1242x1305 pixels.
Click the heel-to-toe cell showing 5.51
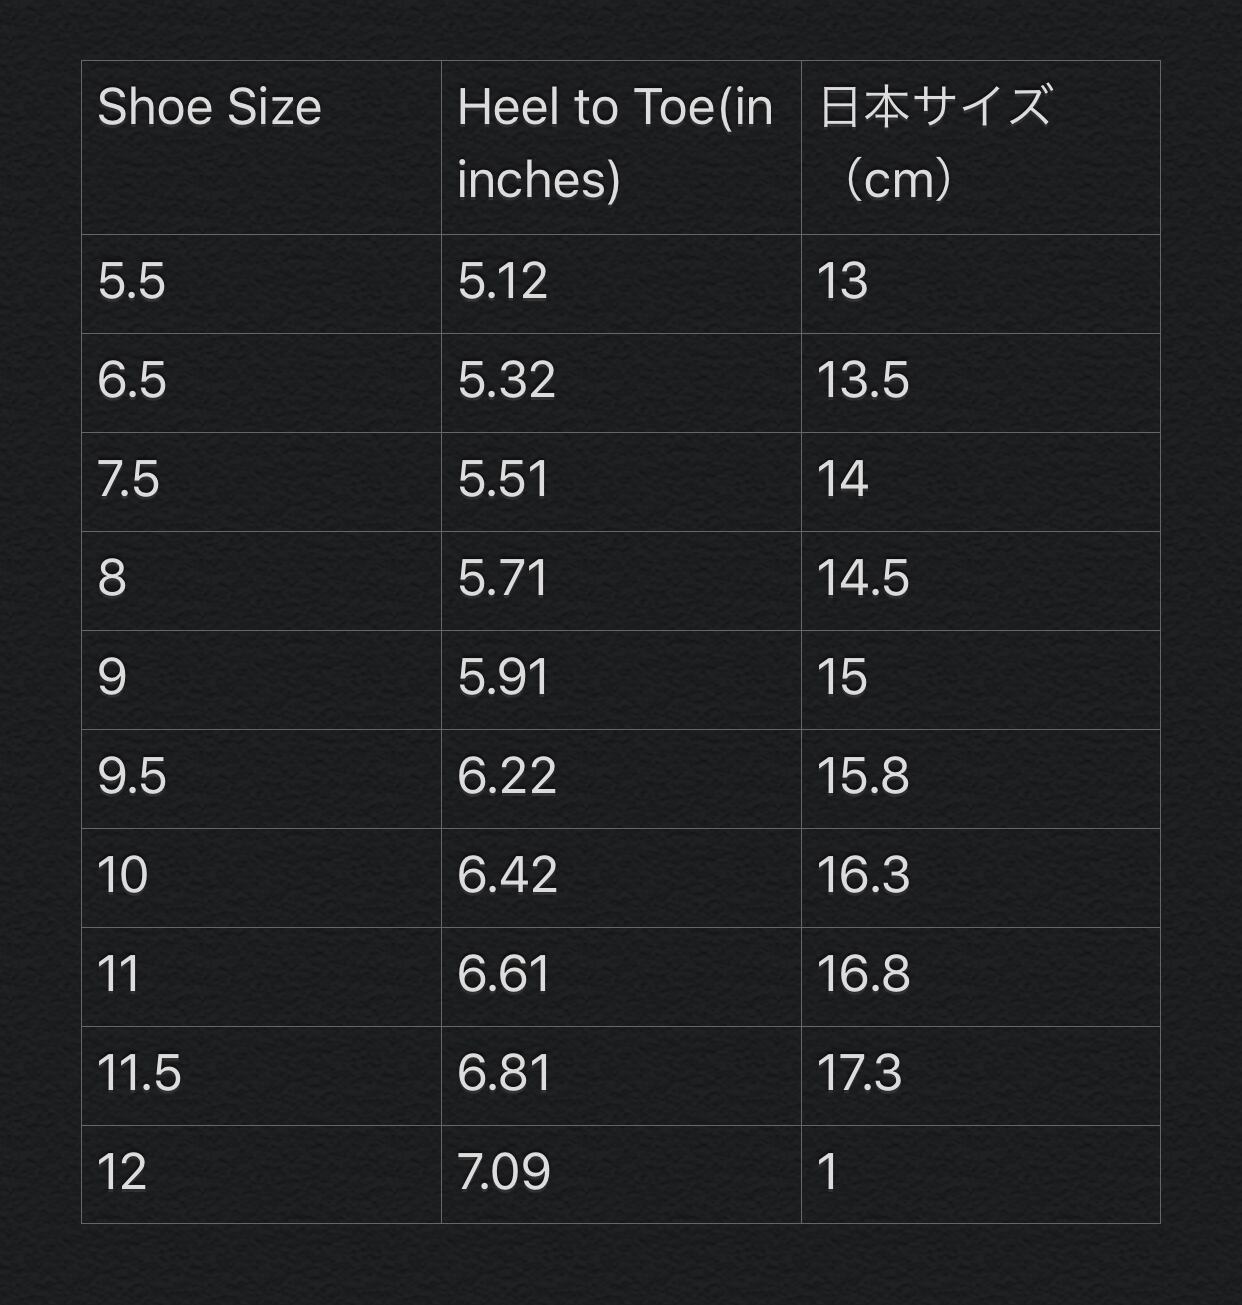pos(620,482)
